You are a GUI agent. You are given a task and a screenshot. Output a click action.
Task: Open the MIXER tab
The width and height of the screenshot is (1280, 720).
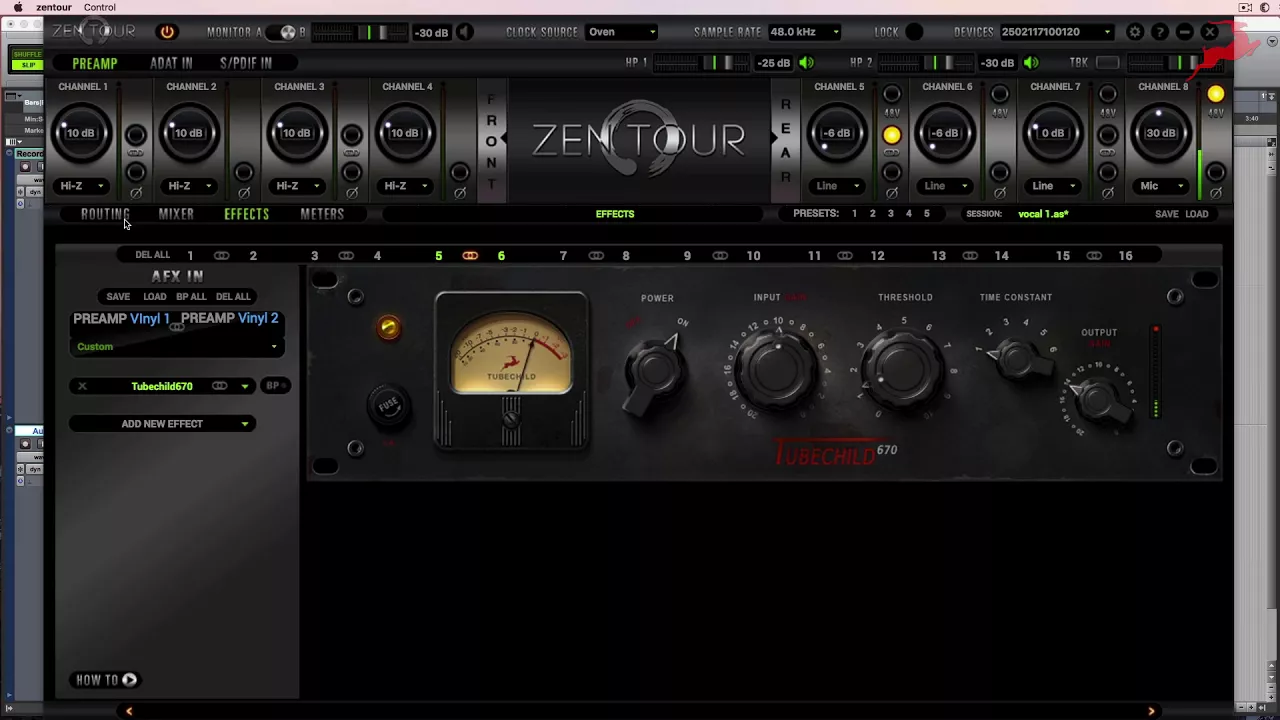point(176,214)
